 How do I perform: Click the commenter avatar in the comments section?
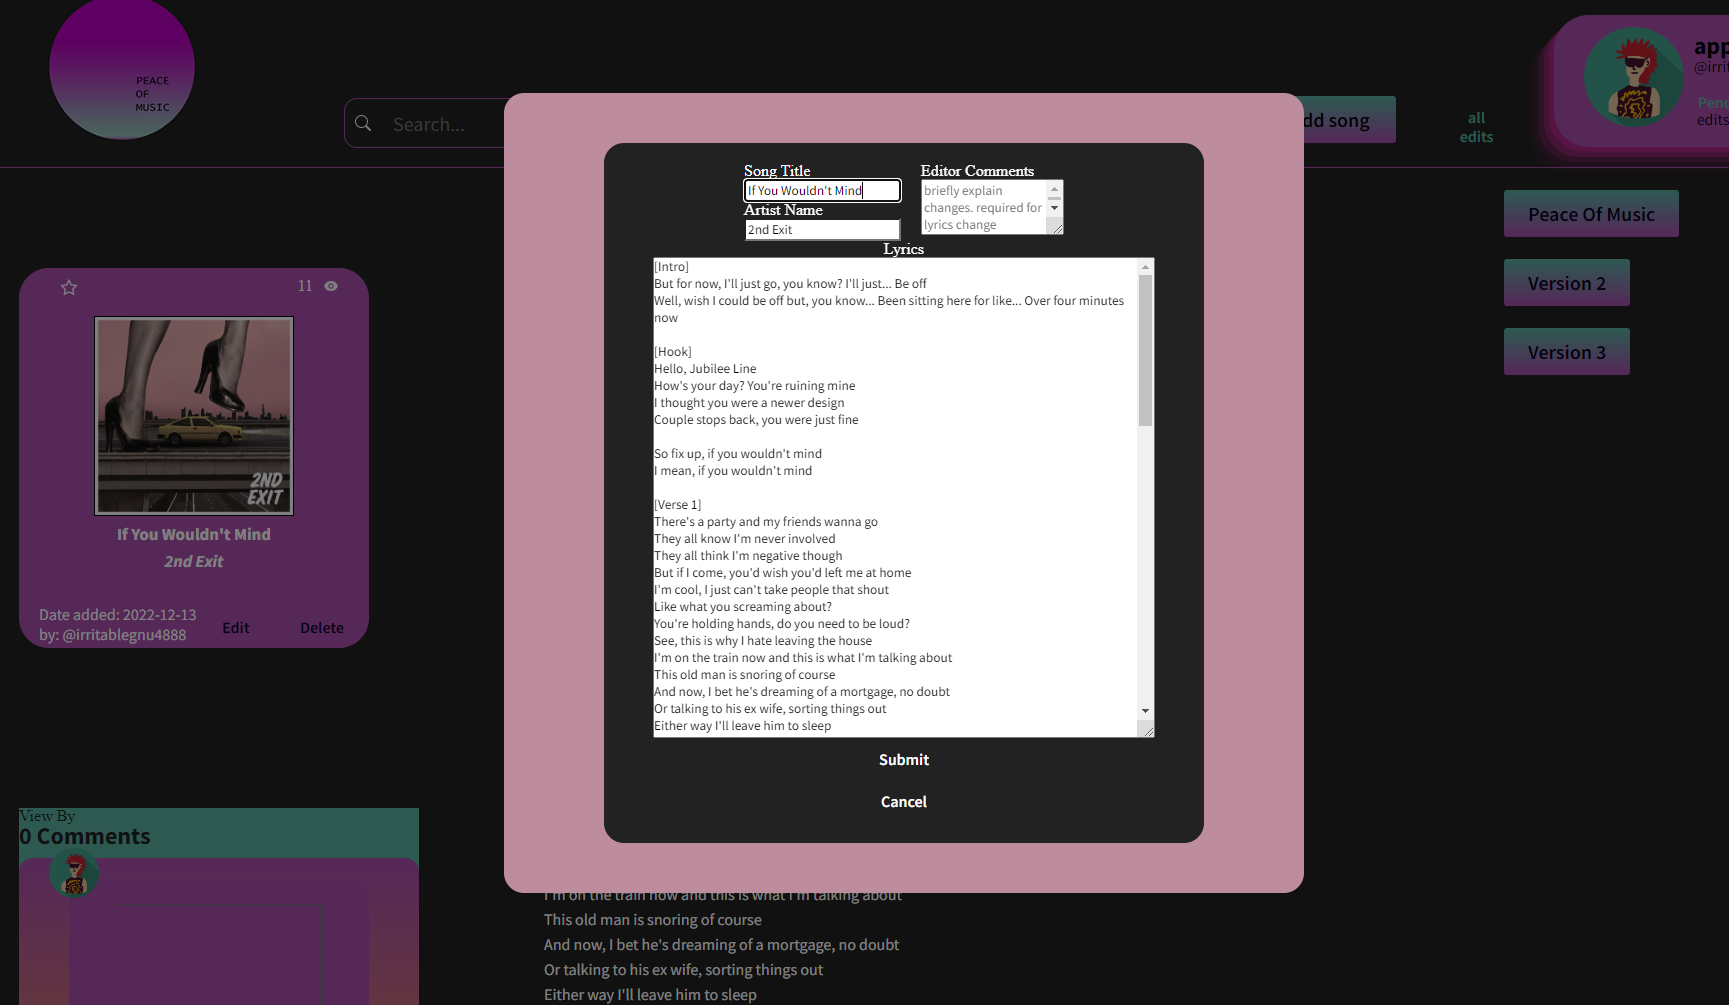click(x=74, y=874)
